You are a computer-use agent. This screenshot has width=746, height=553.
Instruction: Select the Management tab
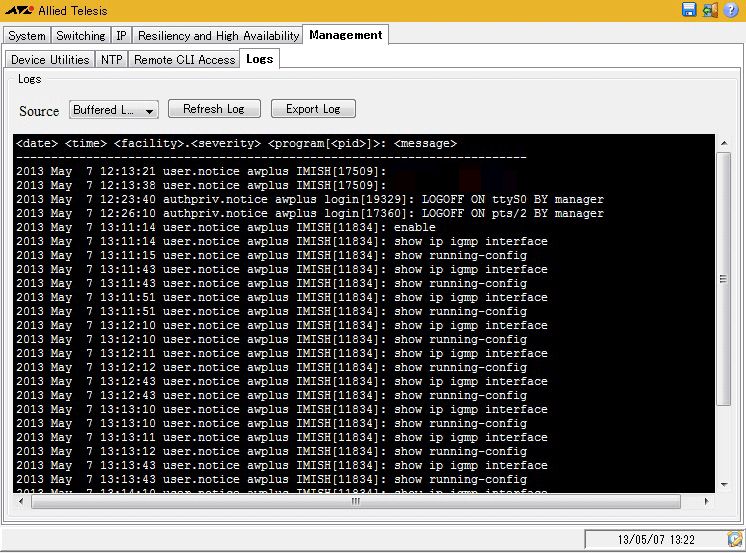tap(345, 35)
